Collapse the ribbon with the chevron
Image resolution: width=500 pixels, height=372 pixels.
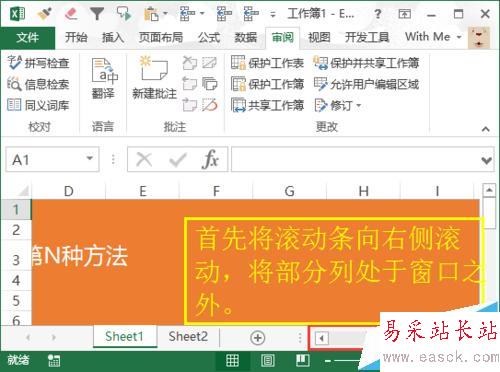point(485,129)
